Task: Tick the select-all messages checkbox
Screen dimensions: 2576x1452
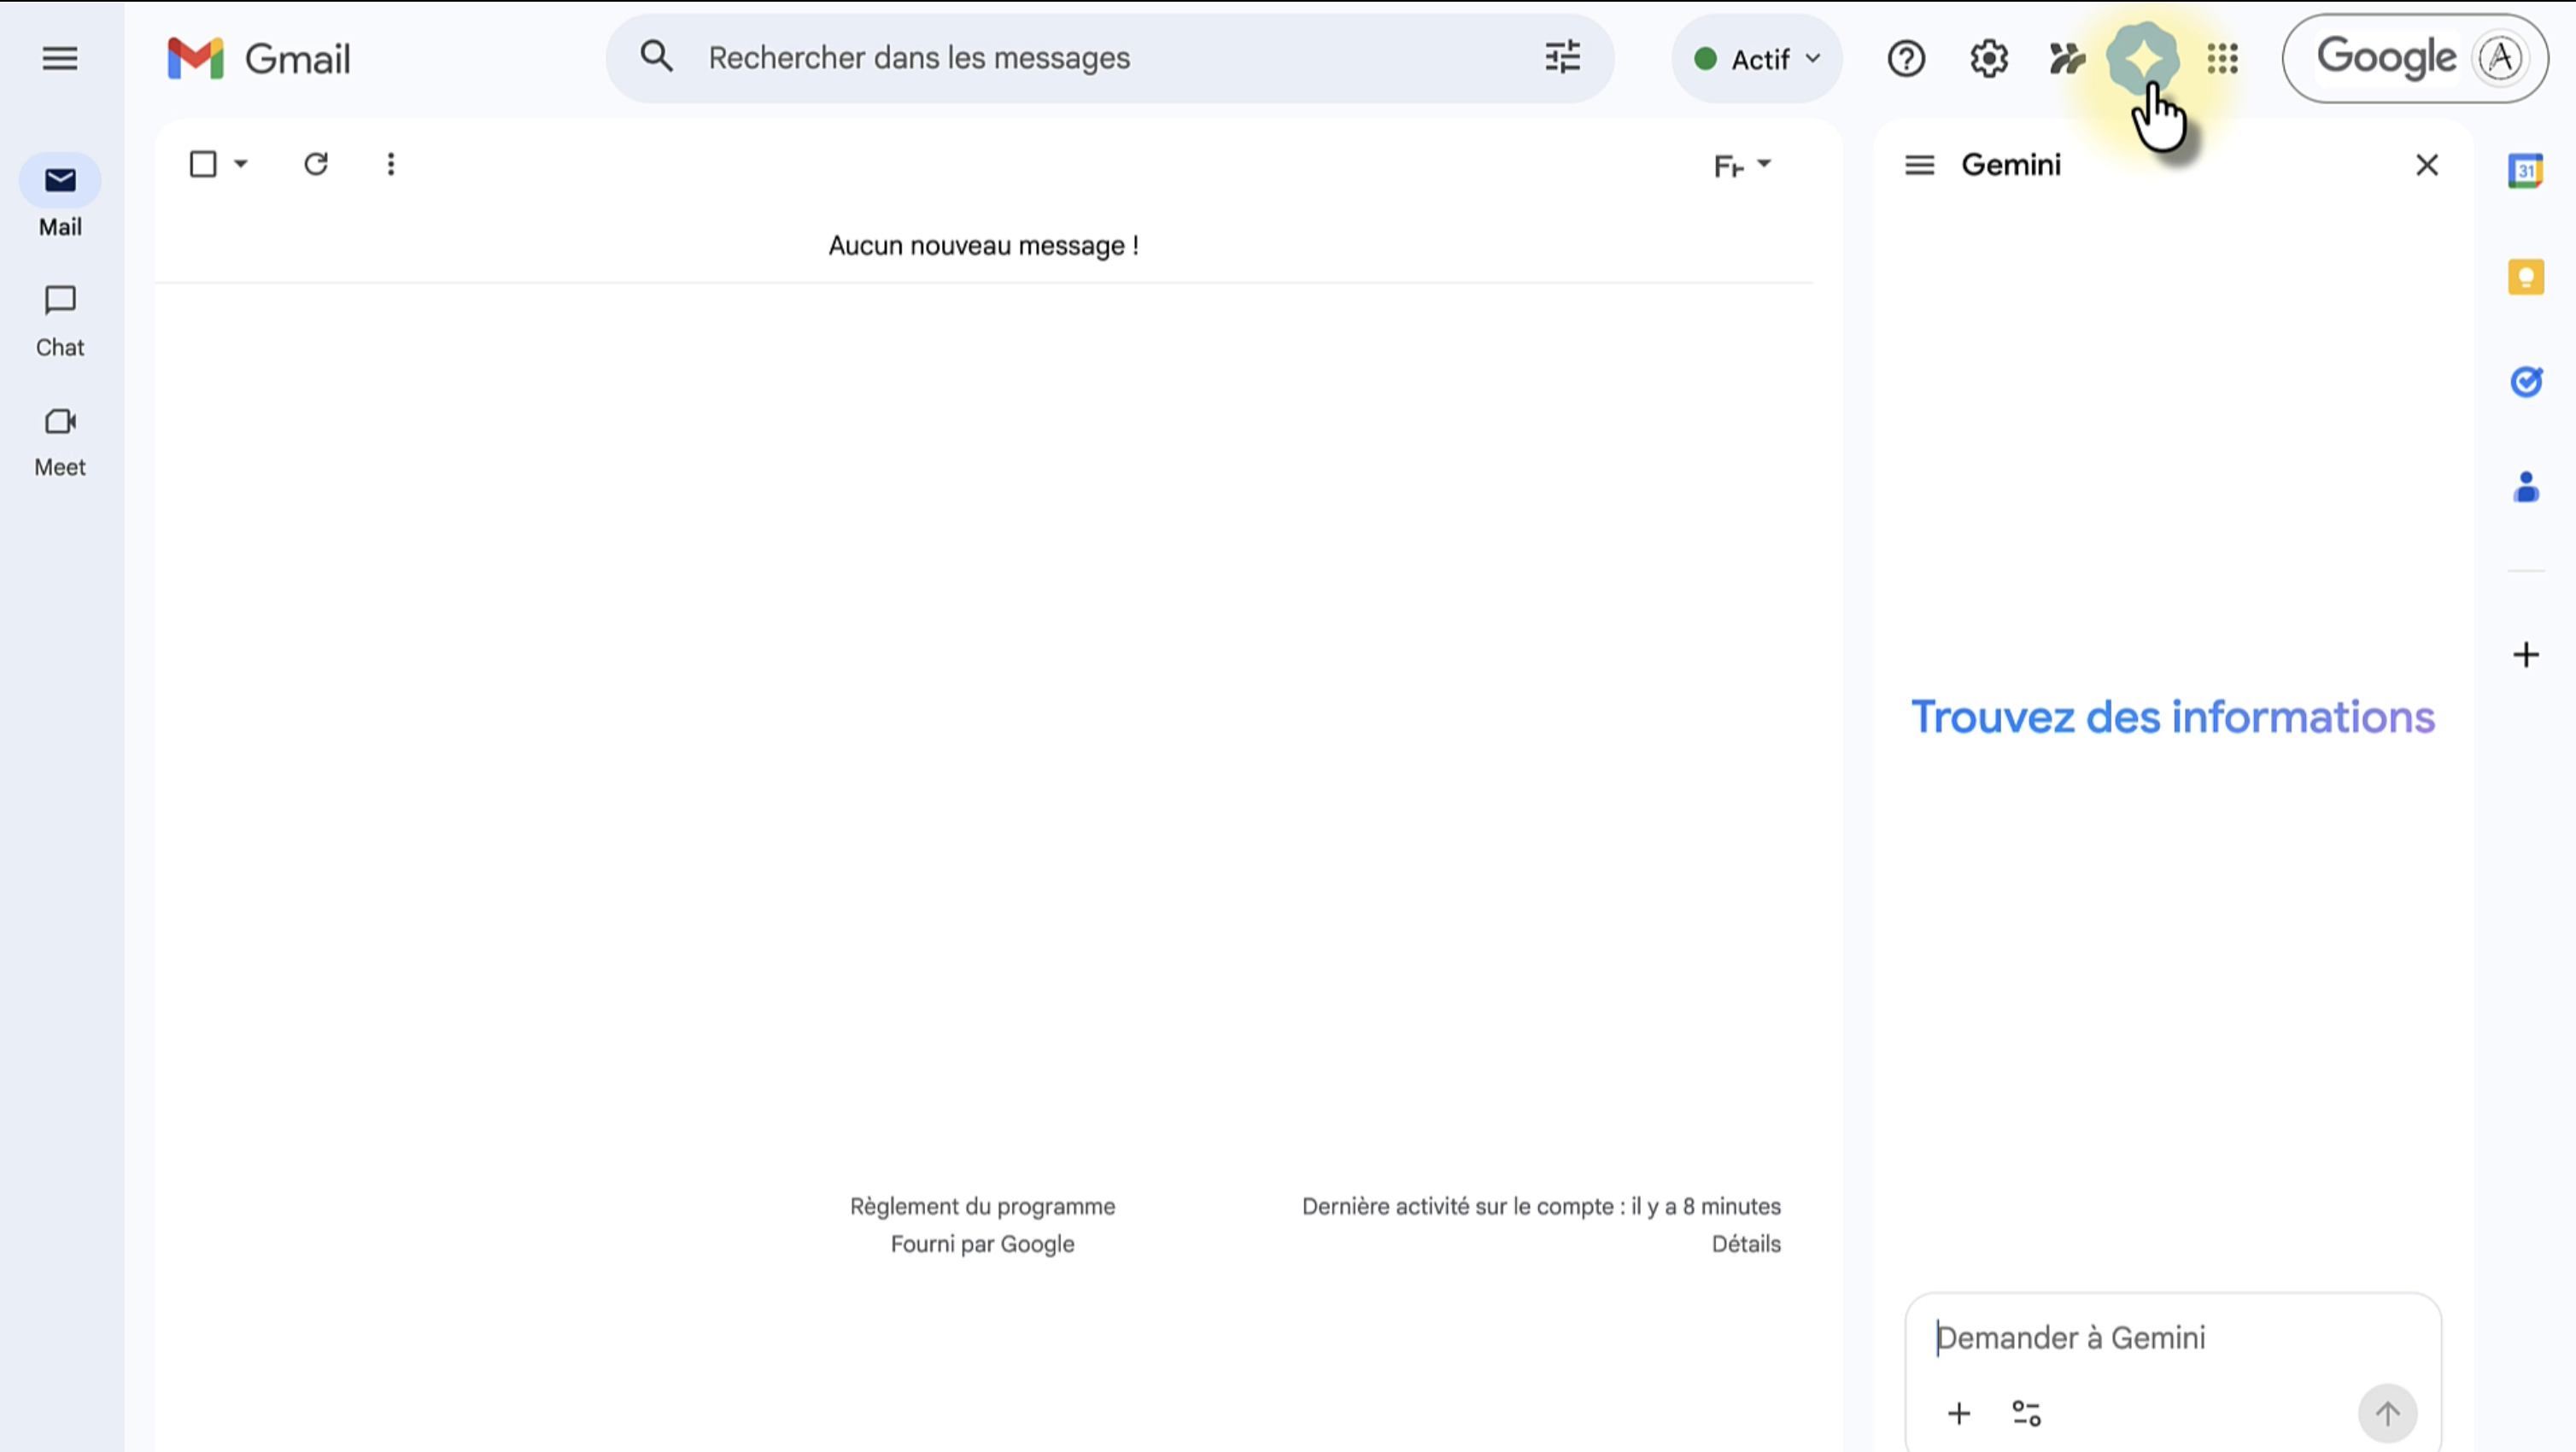Action: pos(203,164)
